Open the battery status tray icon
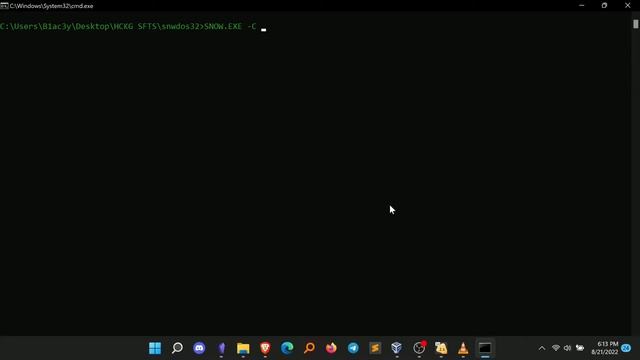This screenshot has height=360, width=640. pyautogui.click(x=580, y=348)
